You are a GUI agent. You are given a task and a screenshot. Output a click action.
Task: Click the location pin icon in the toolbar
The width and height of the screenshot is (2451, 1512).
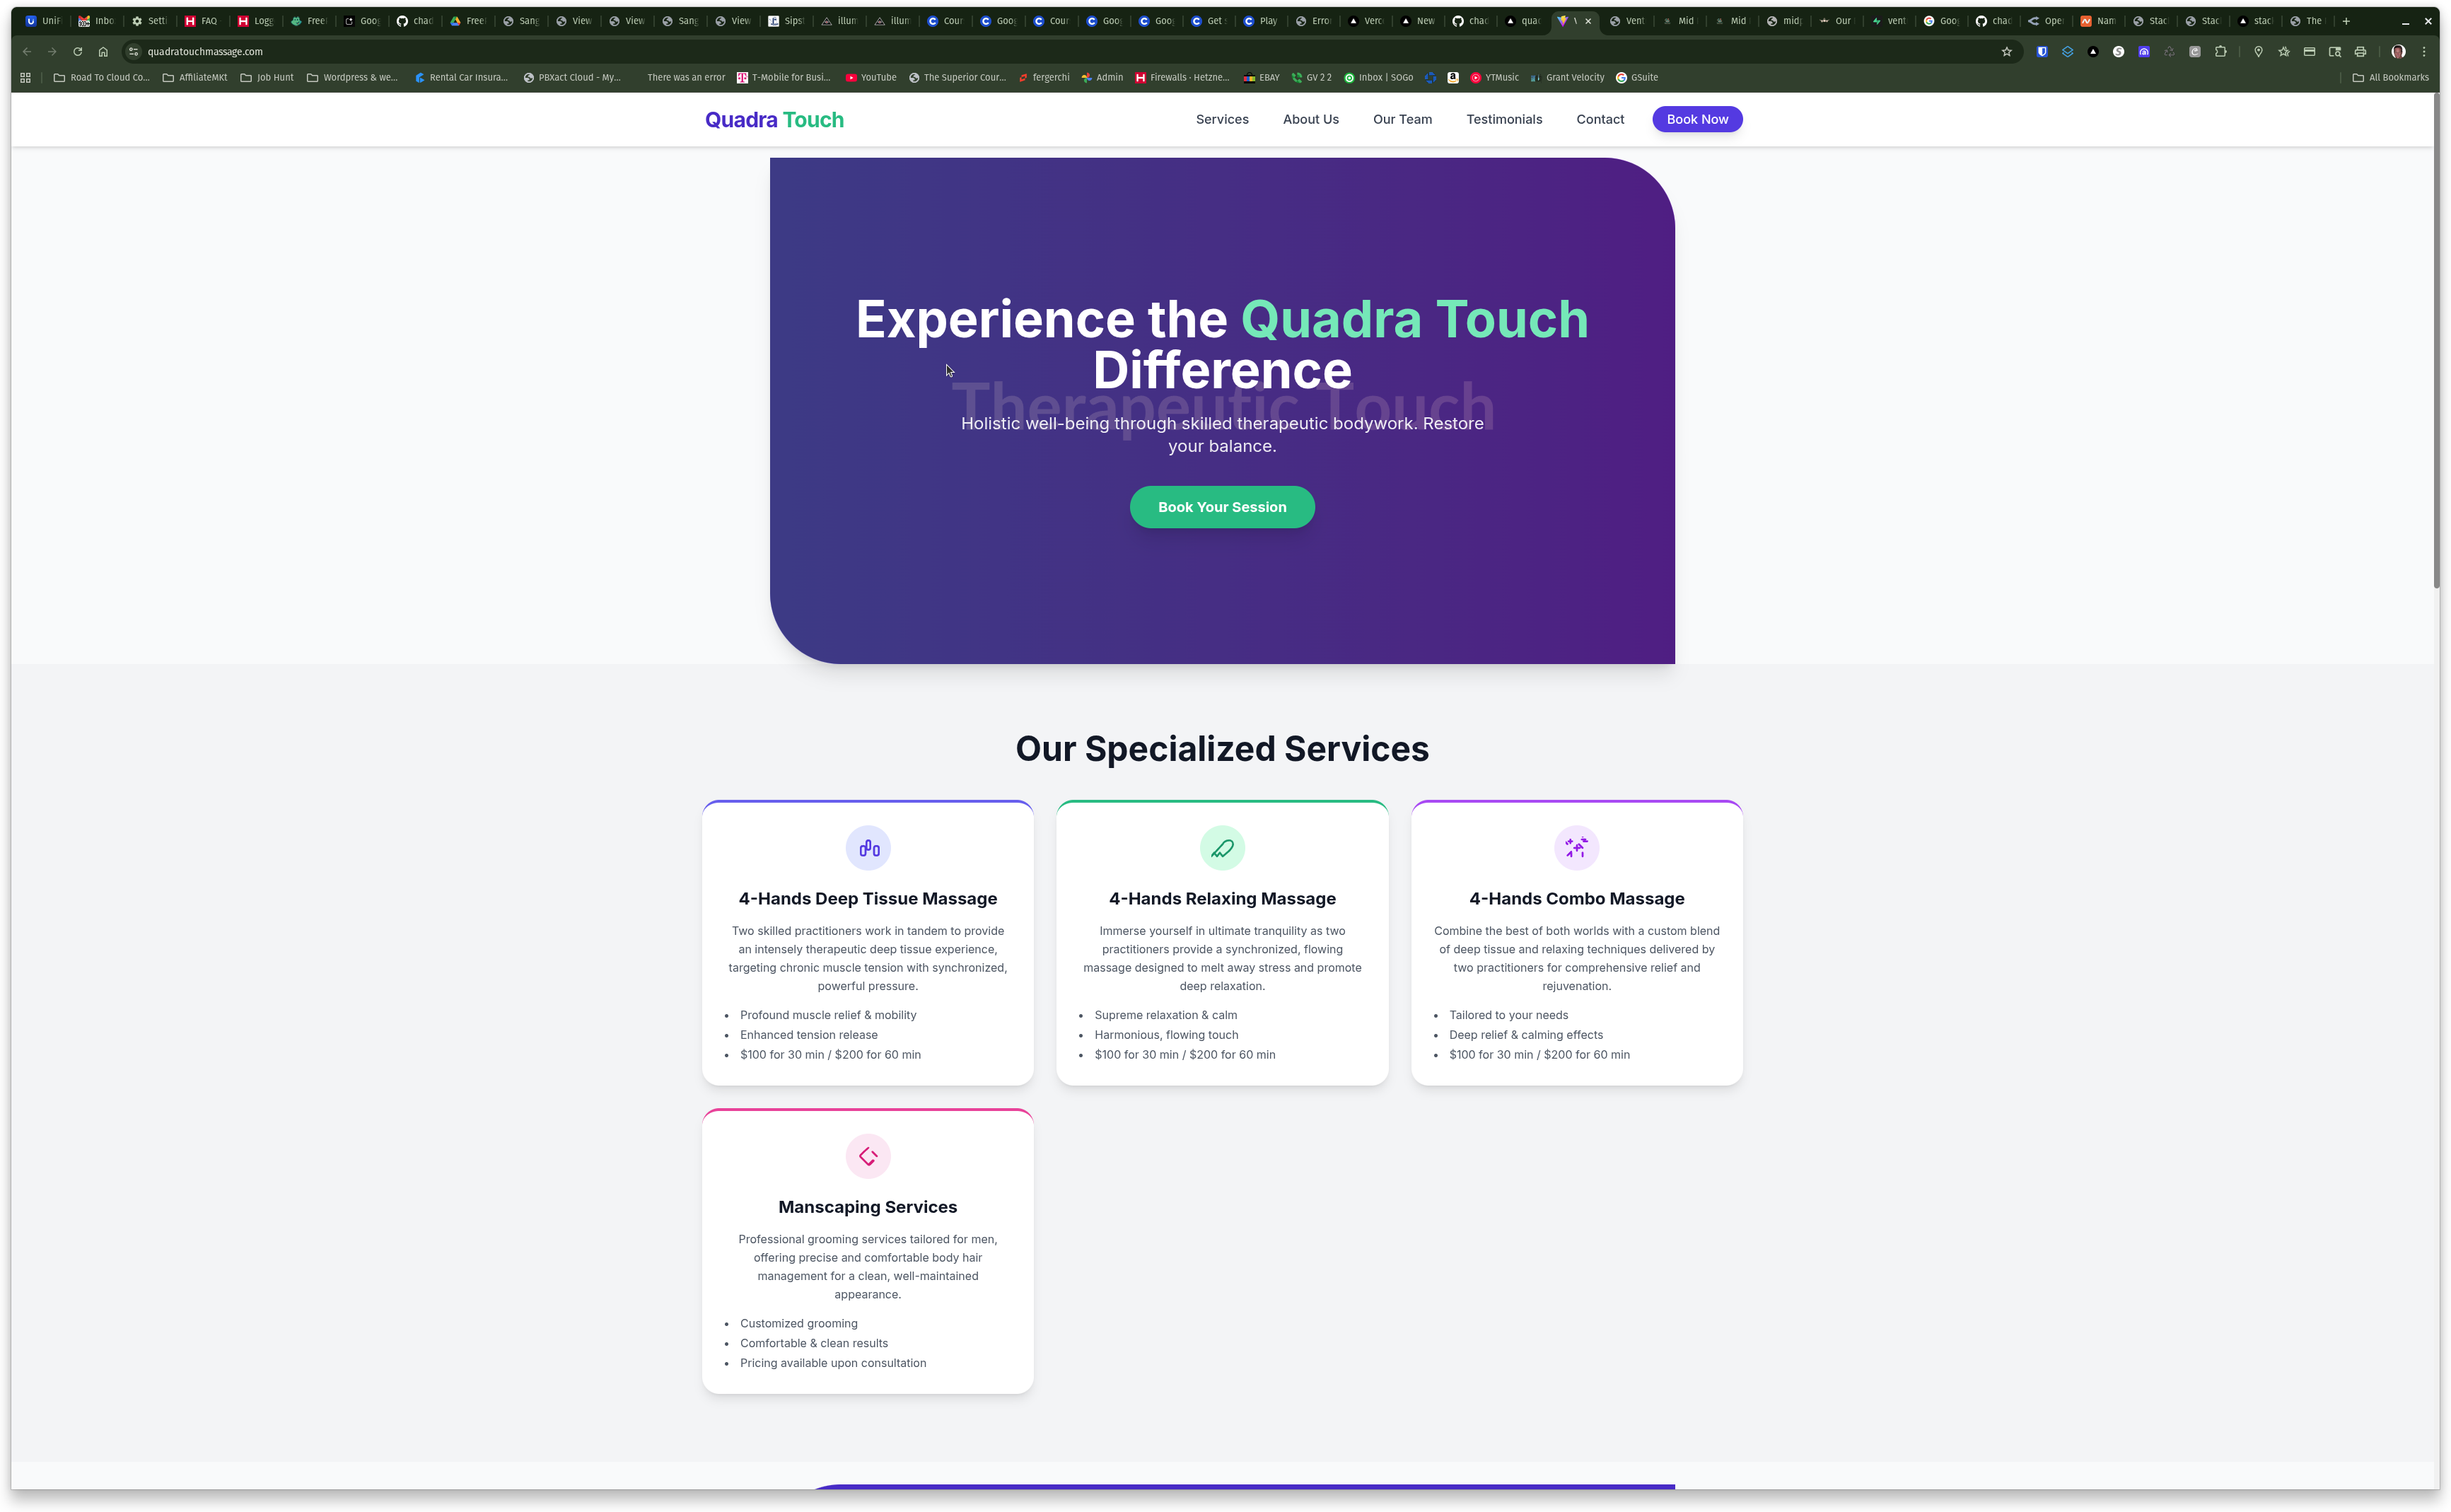pos(2259,51)
